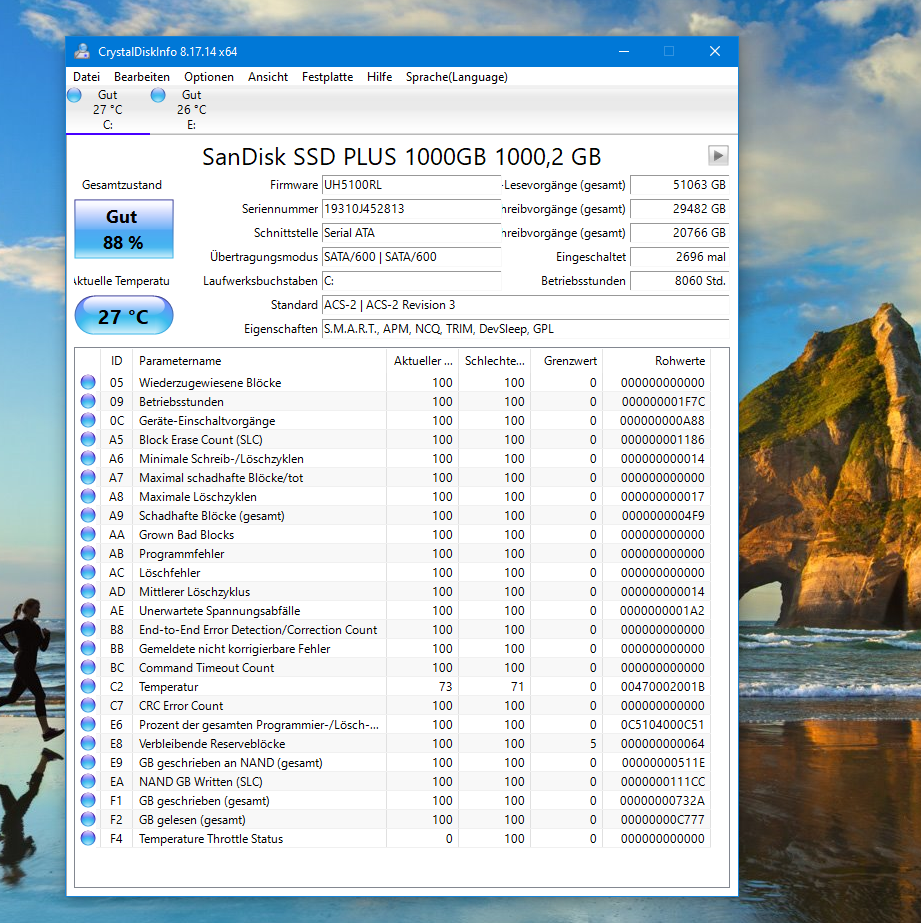Click the Laufwerksbuchstaben field C:
Viewport: 921px width, 923px height.
pyautogui.click(x=411, y=281)
